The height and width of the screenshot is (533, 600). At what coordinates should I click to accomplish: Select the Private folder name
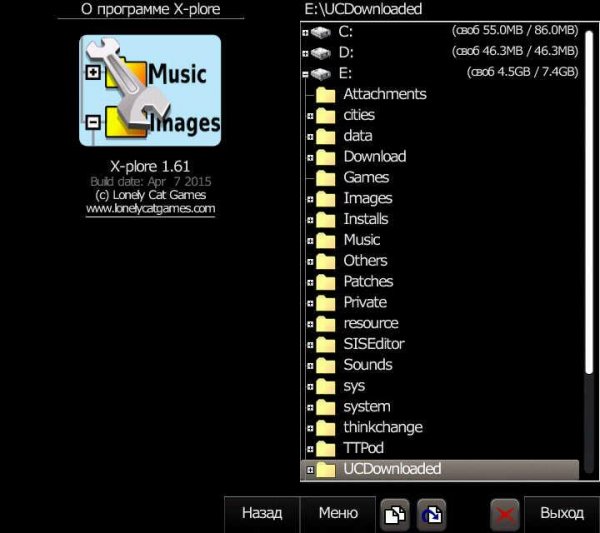(365, 302)
